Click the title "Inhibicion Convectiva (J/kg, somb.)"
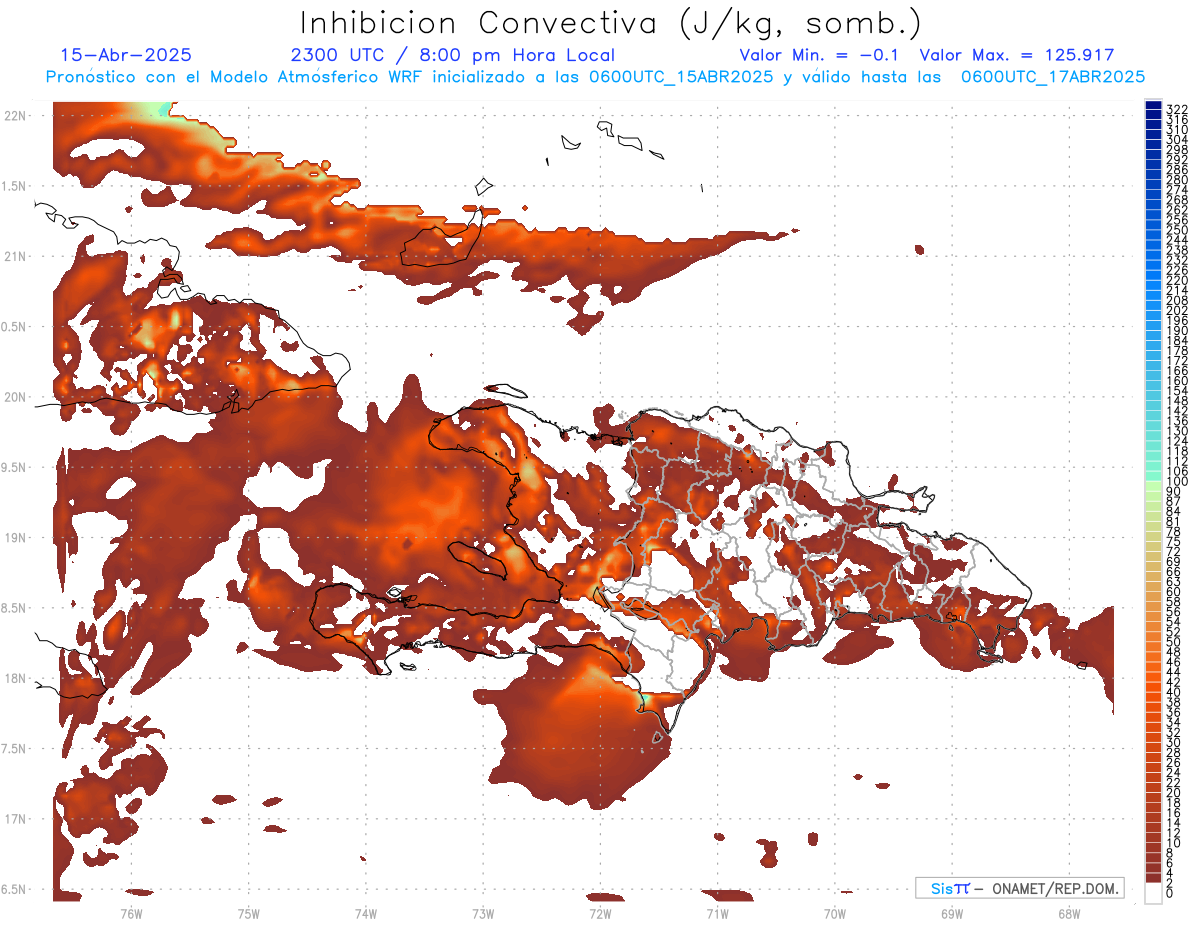The image size is (1200, 927). (610, 24)
